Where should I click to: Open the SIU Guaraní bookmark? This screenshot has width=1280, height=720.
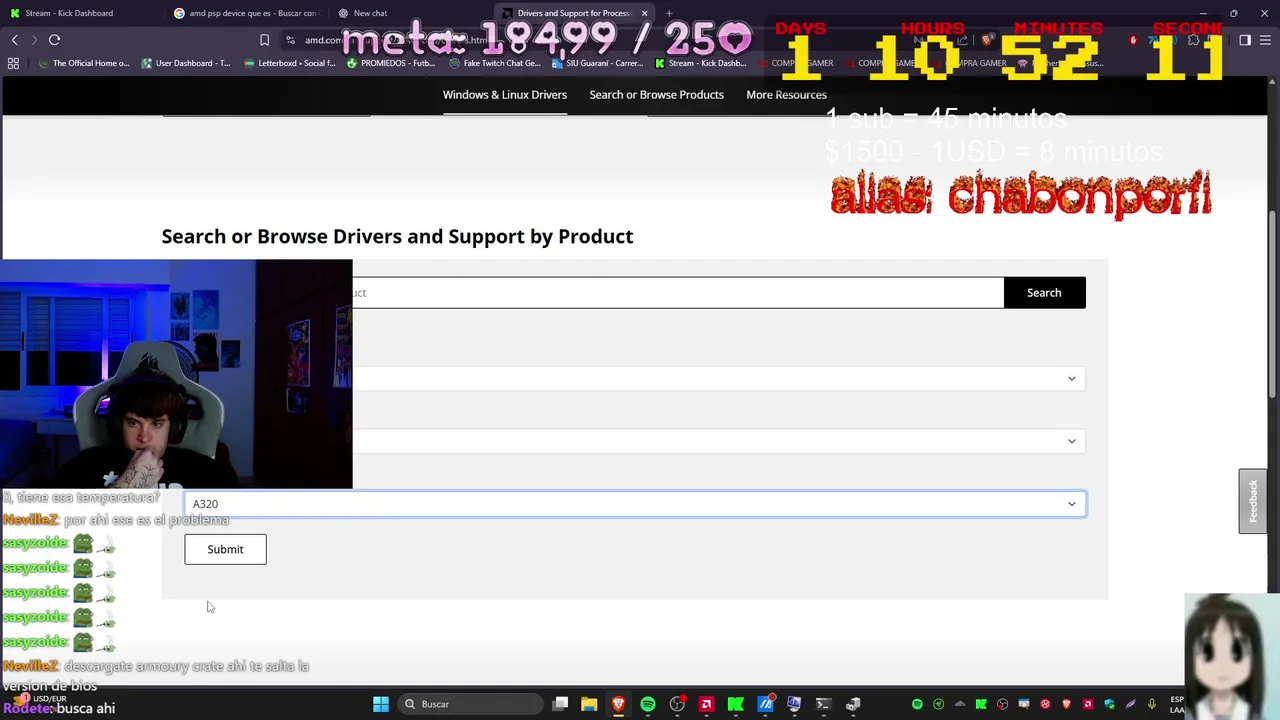[x=598, y=63]
